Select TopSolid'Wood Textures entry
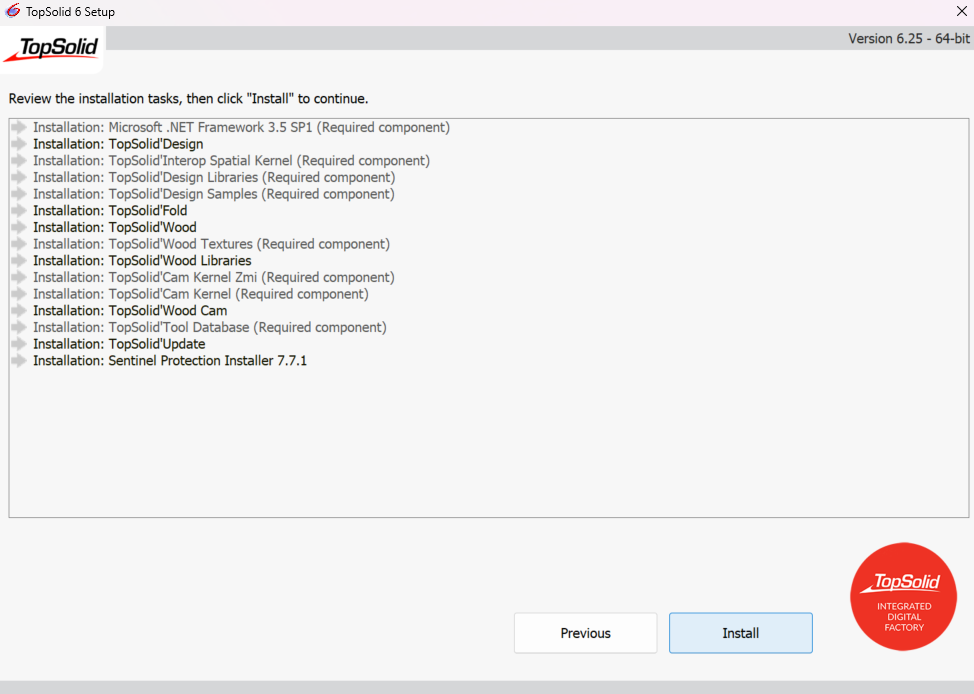This screenshot has width=974, height=694. [211, 244]
